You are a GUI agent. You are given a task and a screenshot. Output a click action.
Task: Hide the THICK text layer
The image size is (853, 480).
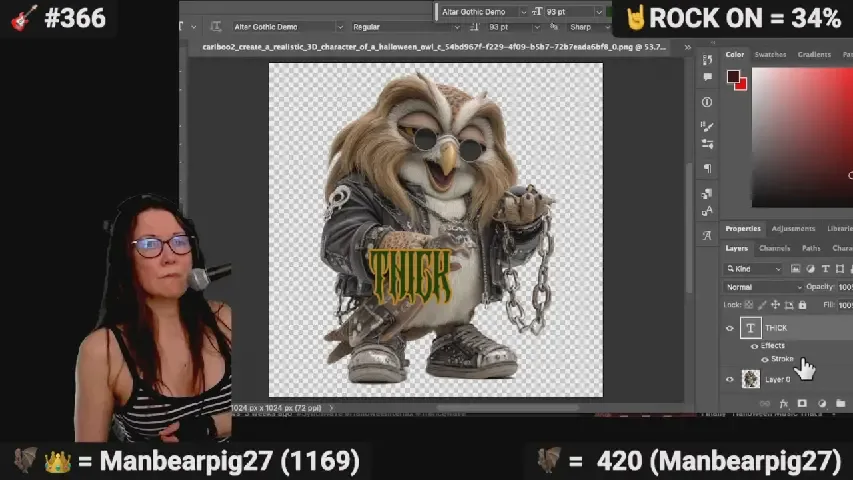729,328
